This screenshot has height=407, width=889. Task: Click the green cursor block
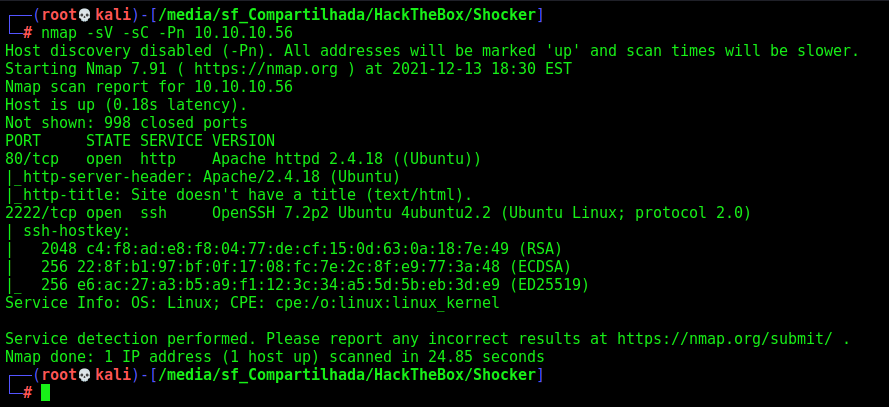[x=45, y=392]
